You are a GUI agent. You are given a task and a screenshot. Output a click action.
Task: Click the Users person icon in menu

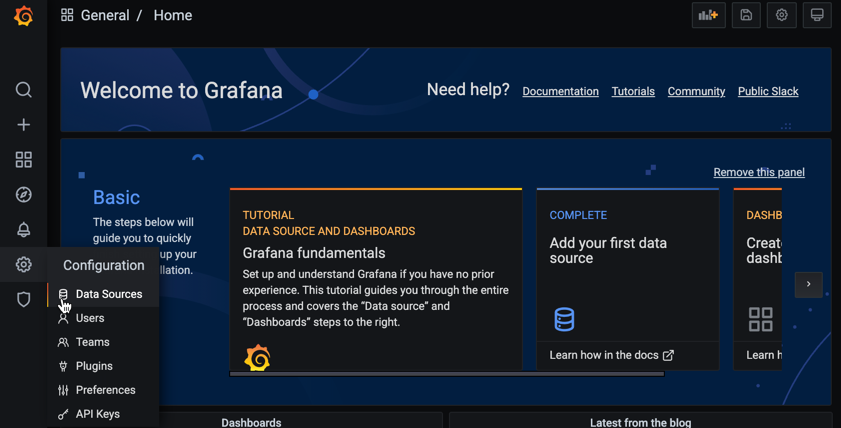tap(63, 318)
